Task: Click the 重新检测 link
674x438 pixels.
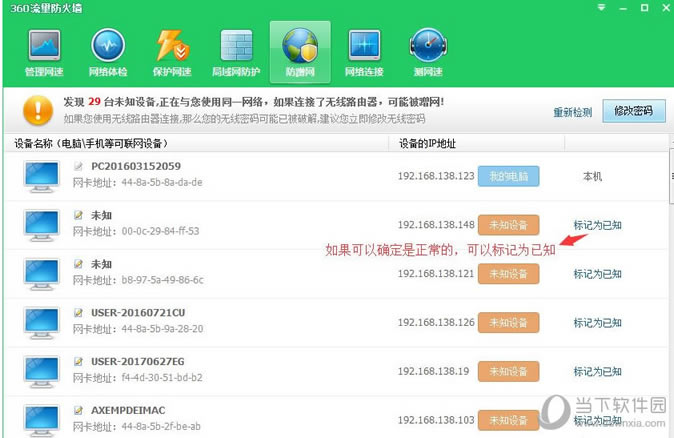Action: [572, 112]
